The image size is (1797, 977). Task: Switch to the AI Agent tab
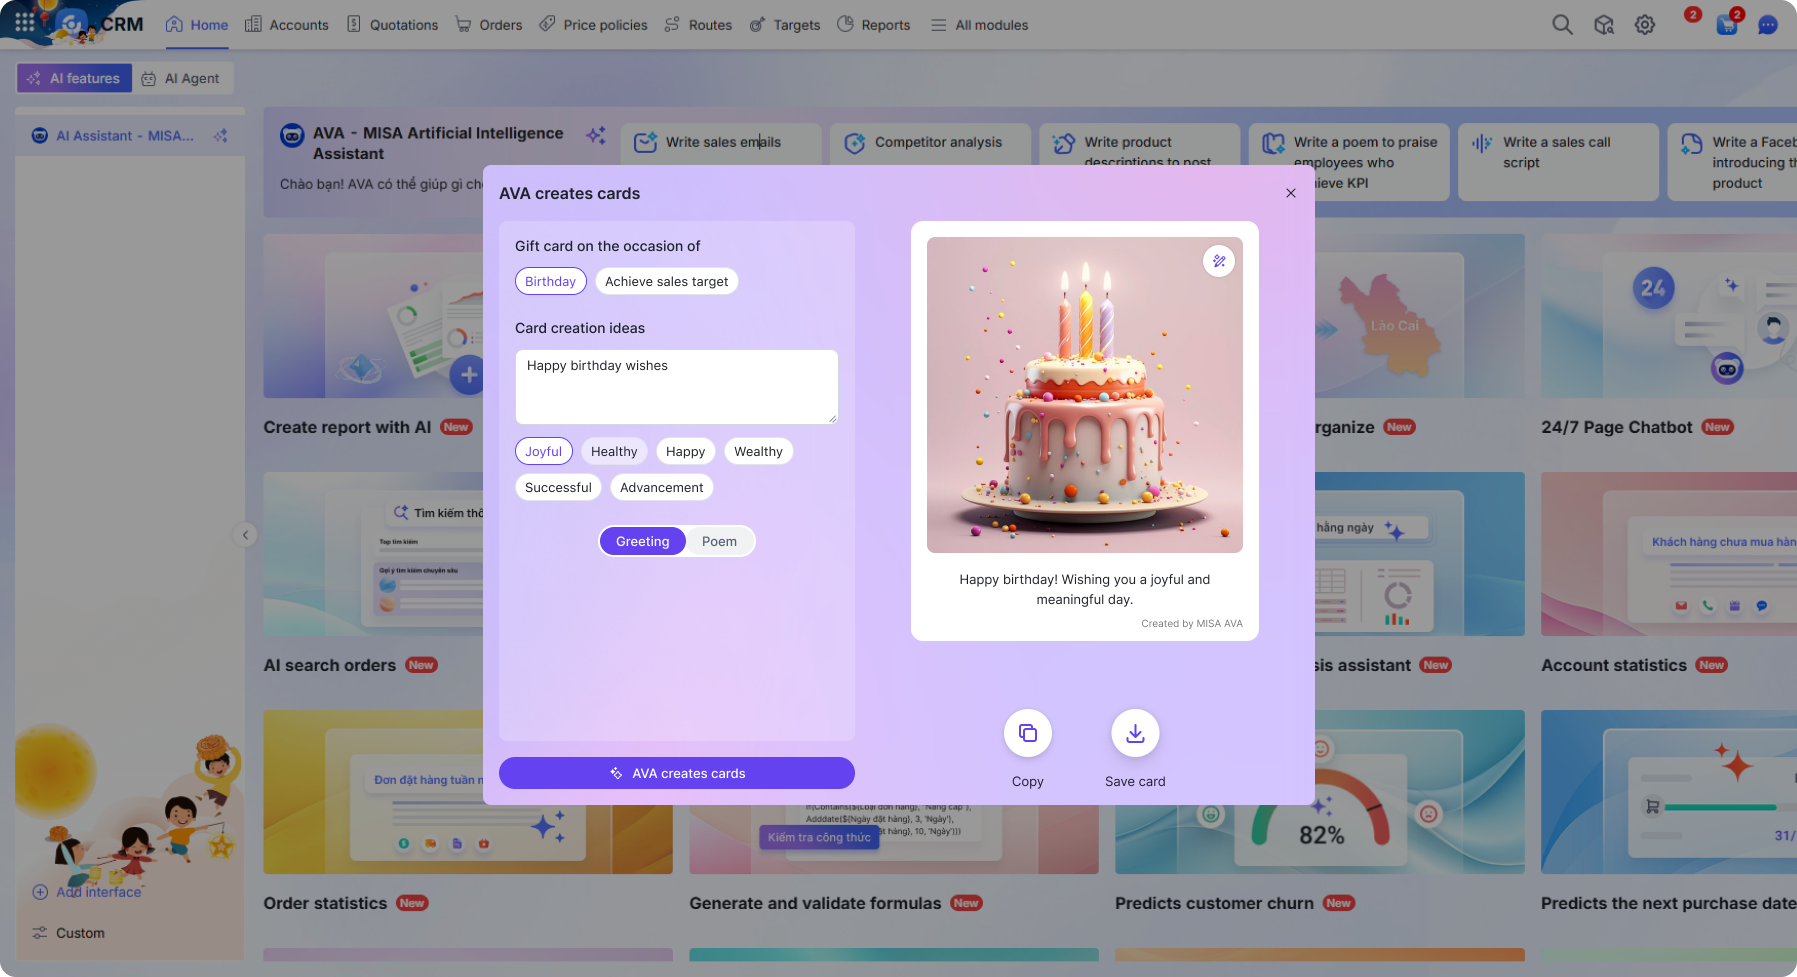(x=182, y=78)
